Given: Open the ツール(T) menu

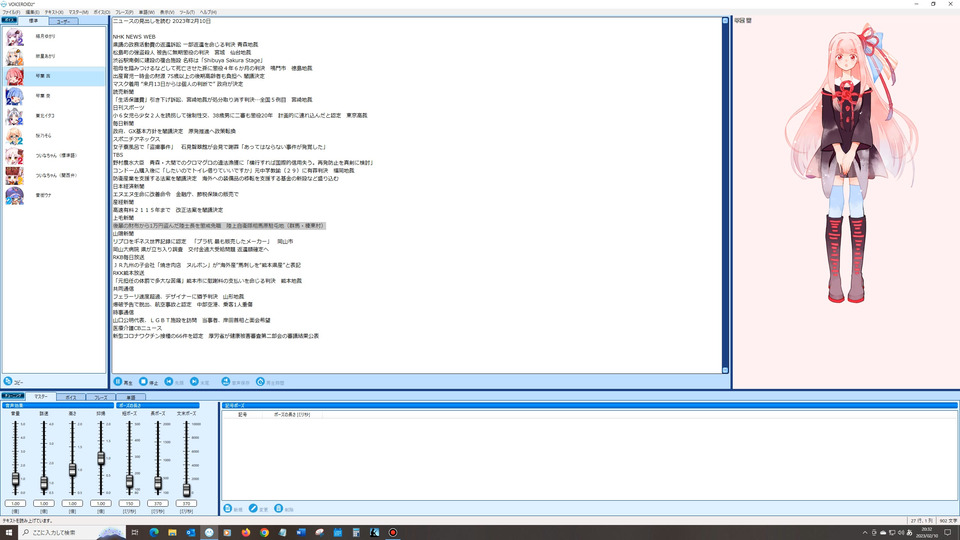Looking at the screenshot, I should (x=187, y=12).
